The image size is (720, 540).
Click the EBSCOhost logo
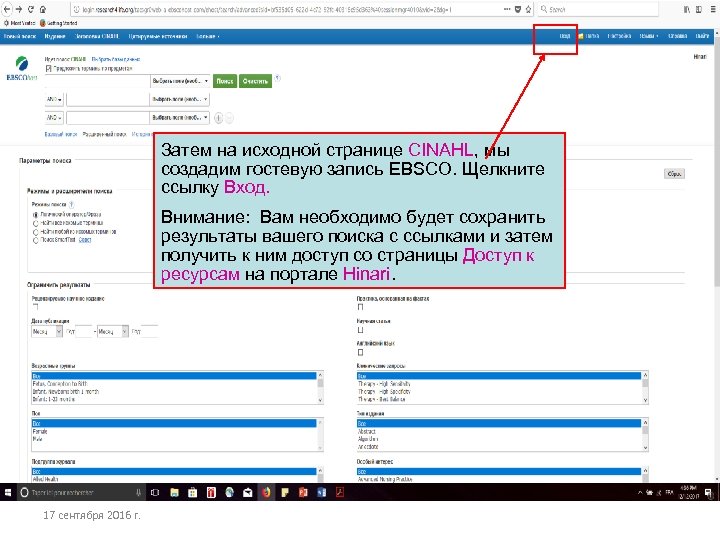(x=22, y=69)
